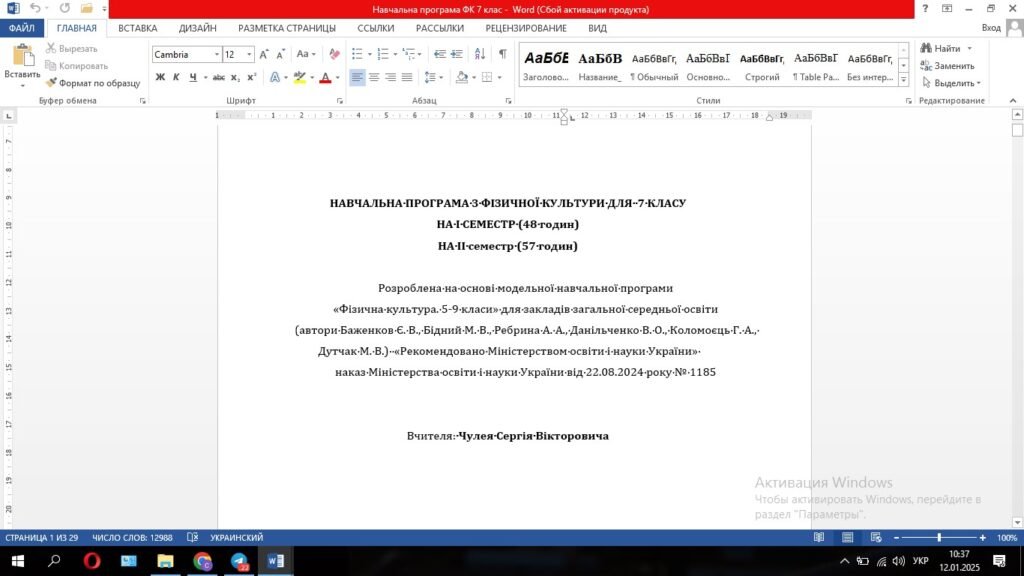Screen dimensions: 1024x576
Task: Center-align text icon in the ribbon
Action: (x=374, y=77)
